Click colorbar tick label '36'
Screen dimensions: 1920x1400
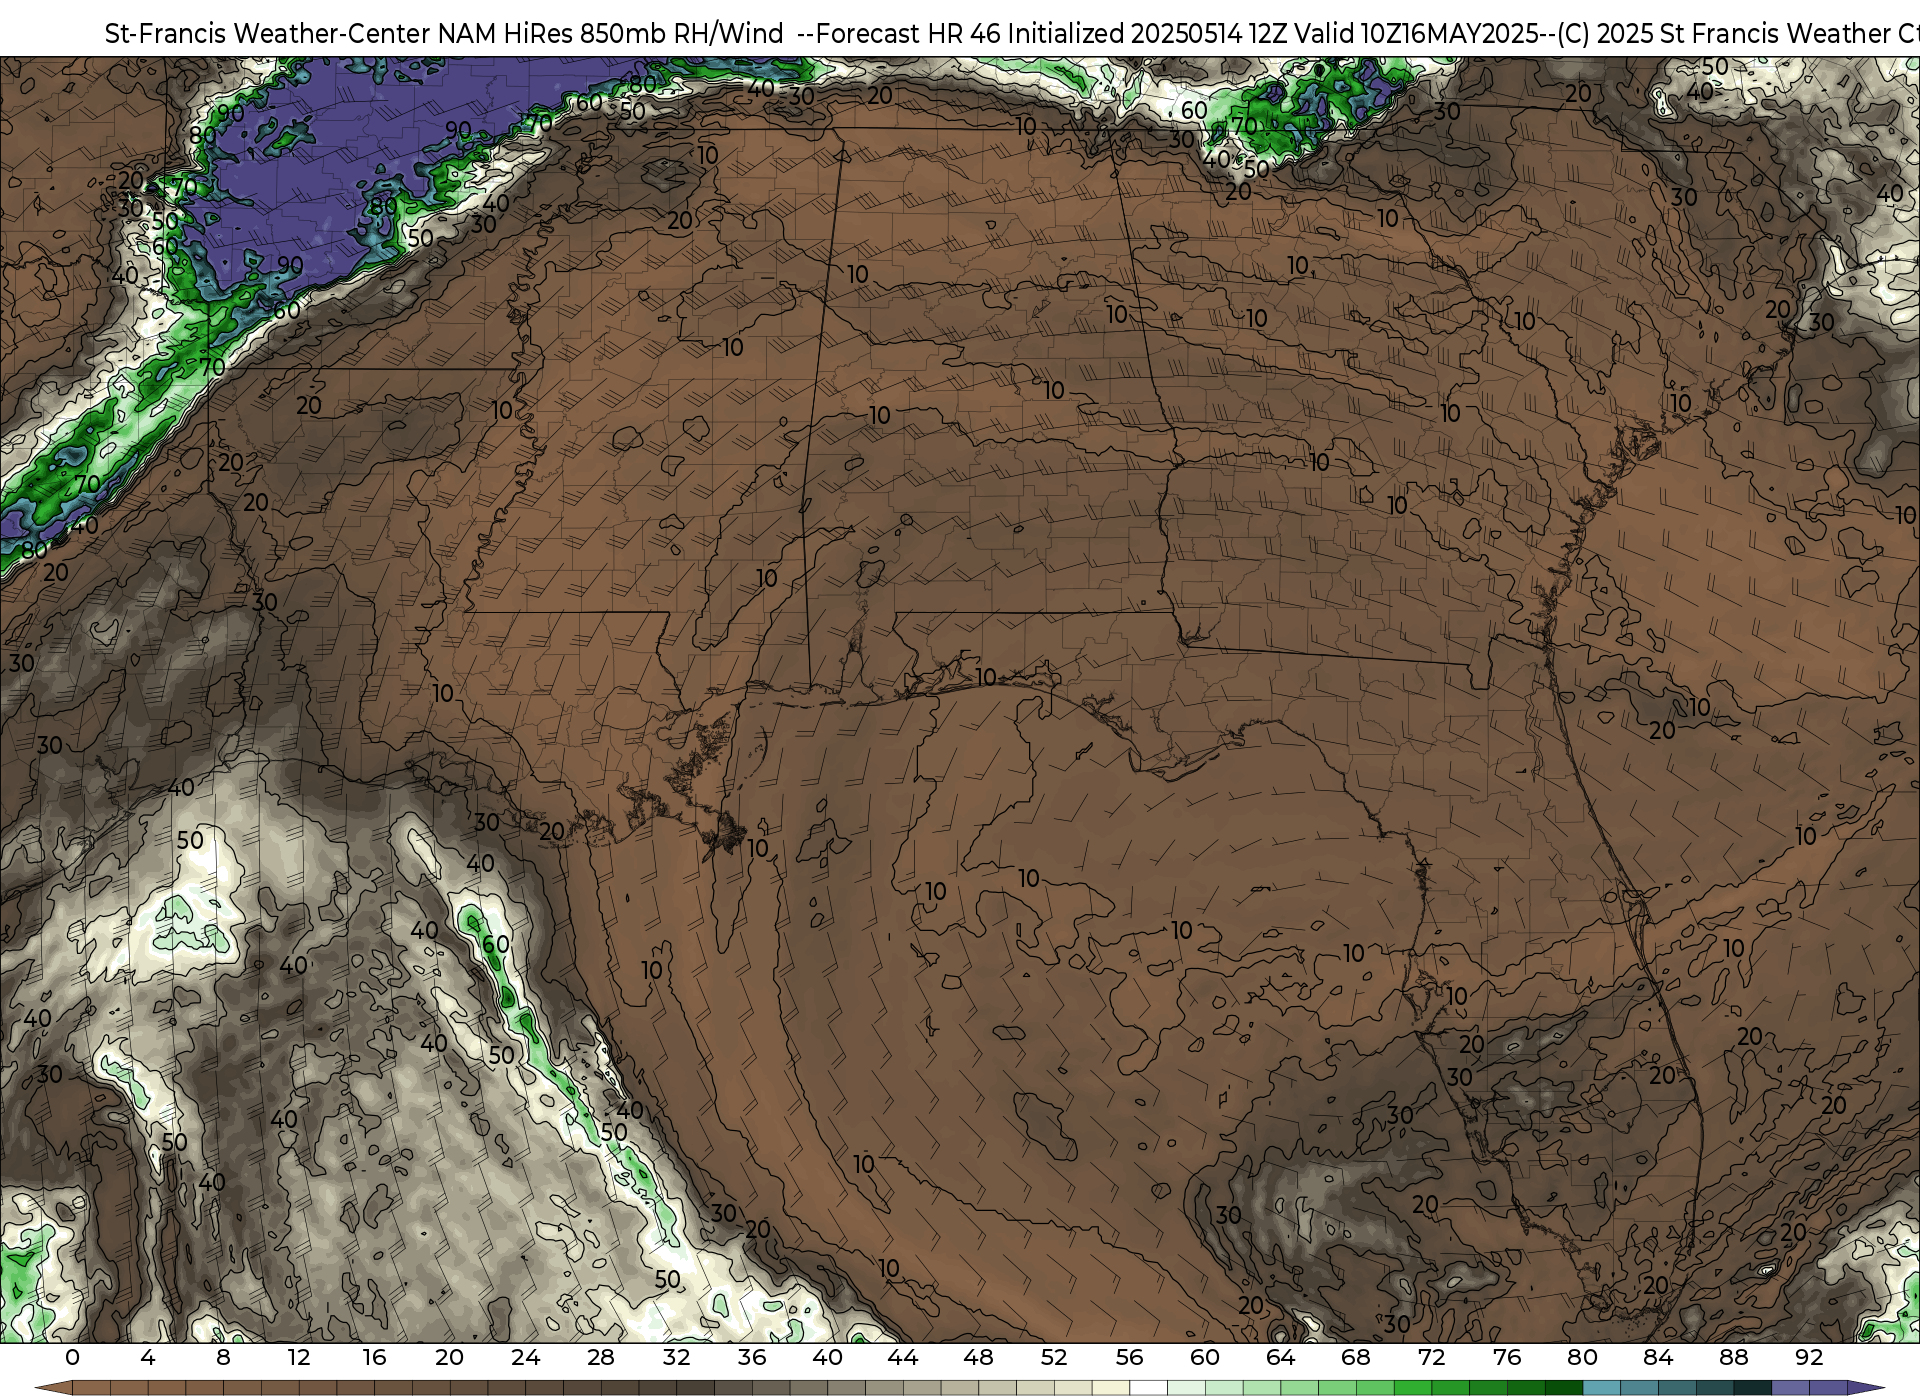click(x=752, y=1357)
